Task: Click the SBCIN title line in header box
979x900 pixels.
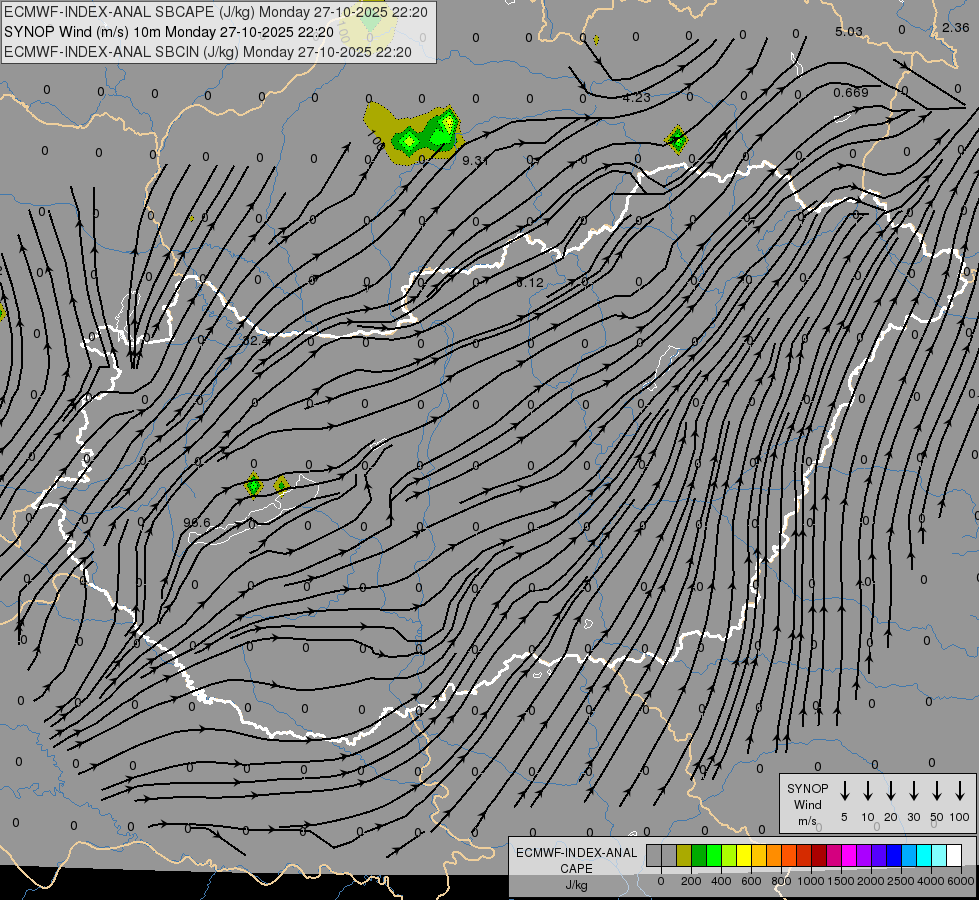Action: point(208,52)
